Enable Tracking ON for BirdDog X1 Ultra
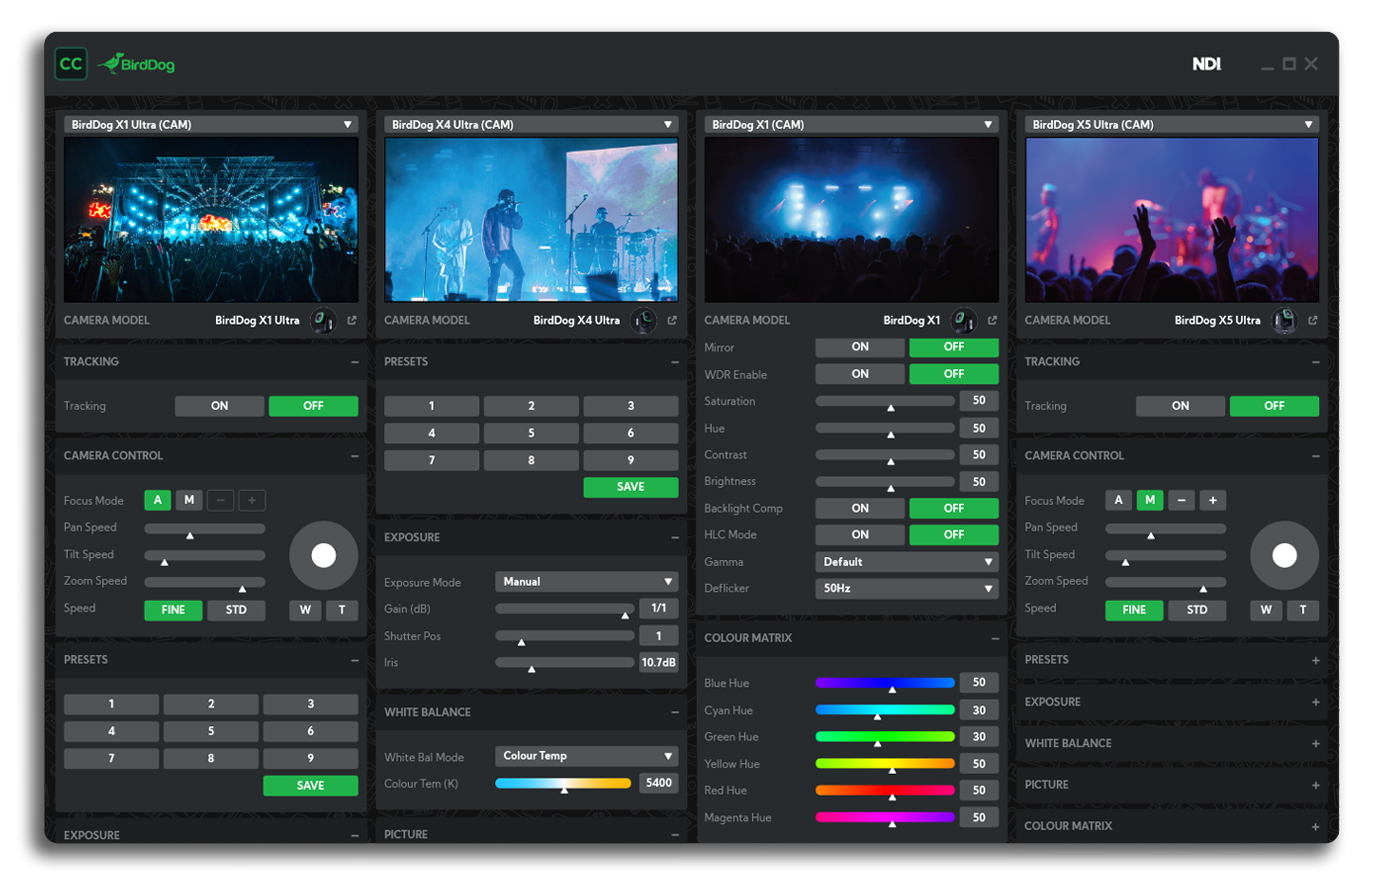 pos(219,406)
